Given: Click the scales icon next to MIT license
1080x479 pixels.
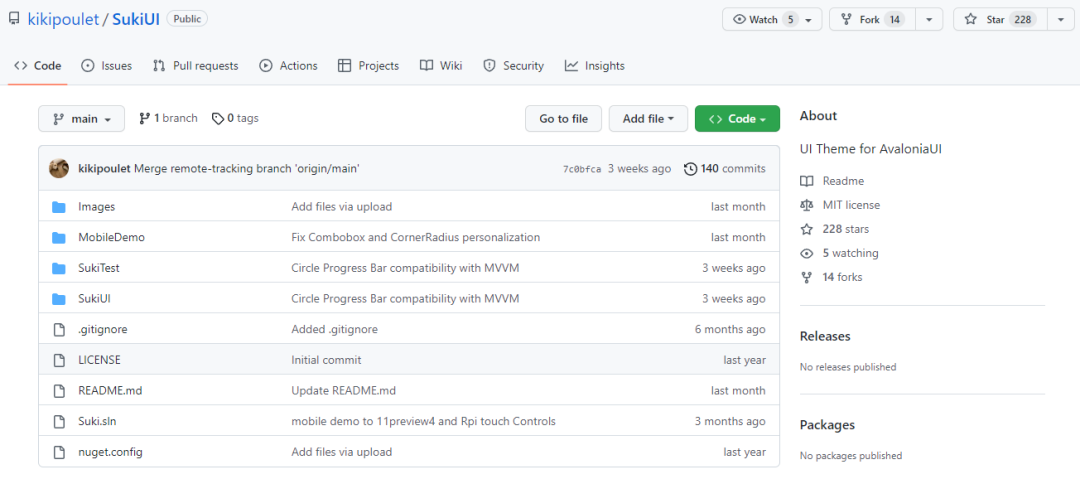Looking at the screenshot, I should tap(807, 205).
